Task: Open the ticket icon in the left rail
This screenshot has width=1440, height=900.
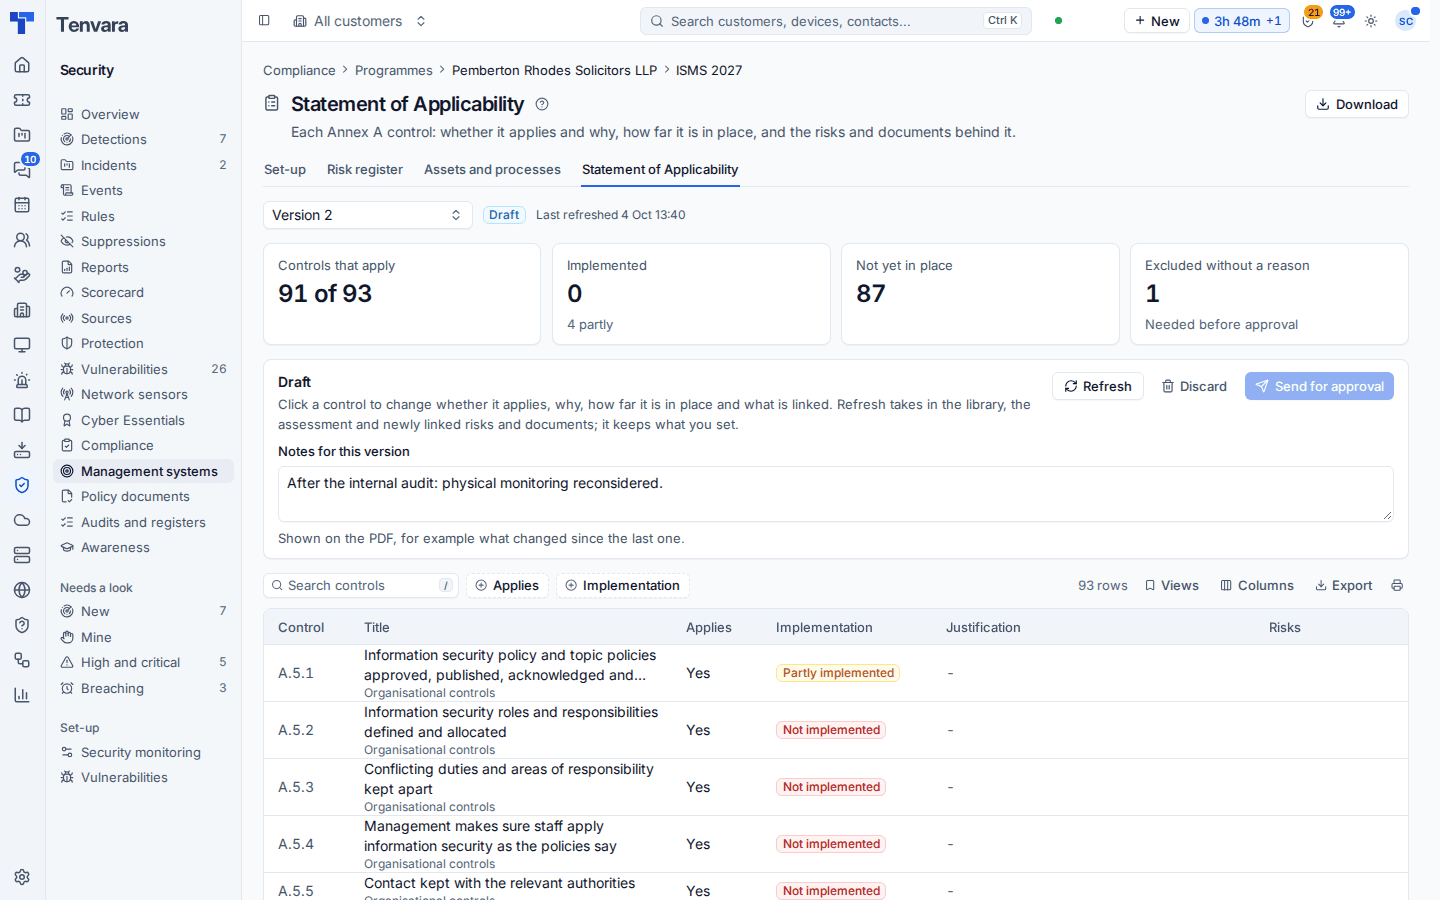Action: [22, 100]
